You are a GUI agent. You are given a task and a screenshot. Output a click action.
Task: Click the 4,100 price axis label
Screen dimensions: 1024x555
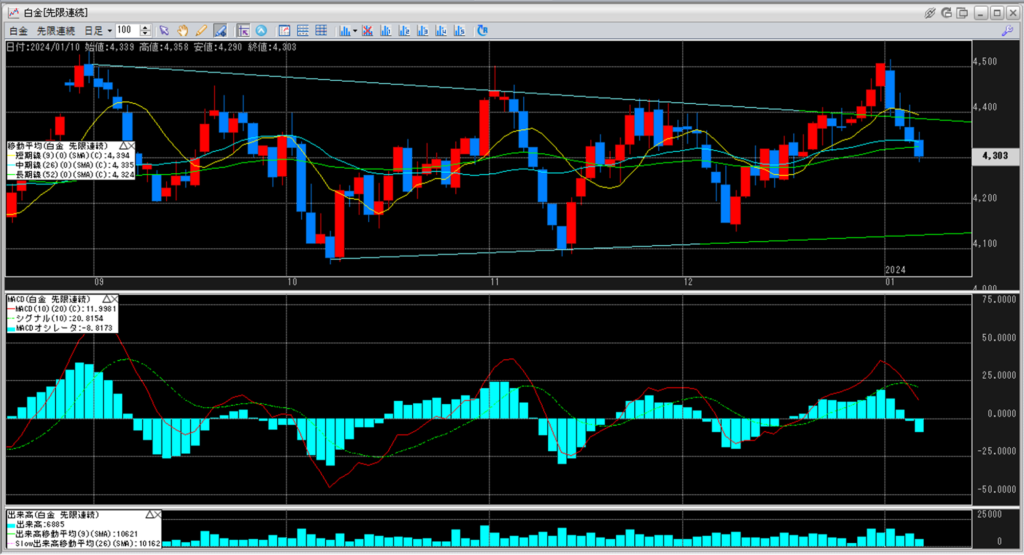pyautogui.click(x=985, y=244)
